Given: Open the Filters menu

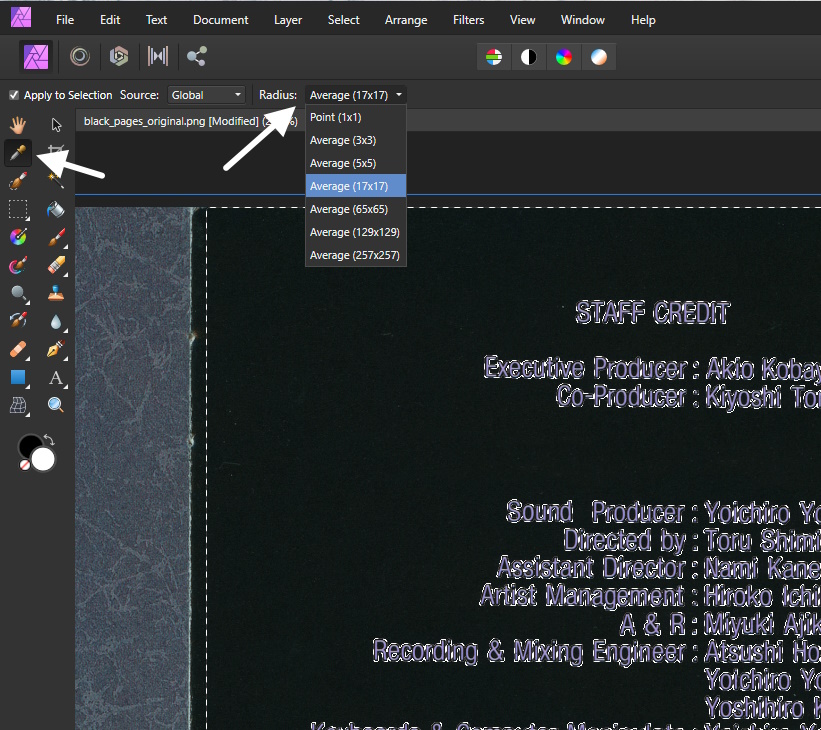Looking at the screenshot, I should [468, 19].
